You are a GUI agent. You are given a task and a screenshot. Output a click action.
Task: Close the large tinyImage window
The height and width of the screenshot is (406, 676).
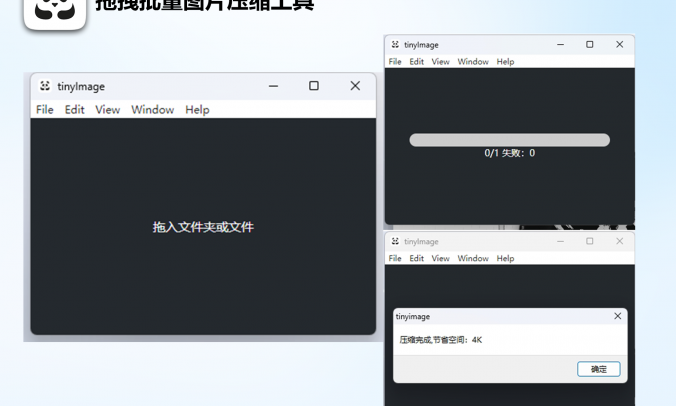[x=355, y=86]
